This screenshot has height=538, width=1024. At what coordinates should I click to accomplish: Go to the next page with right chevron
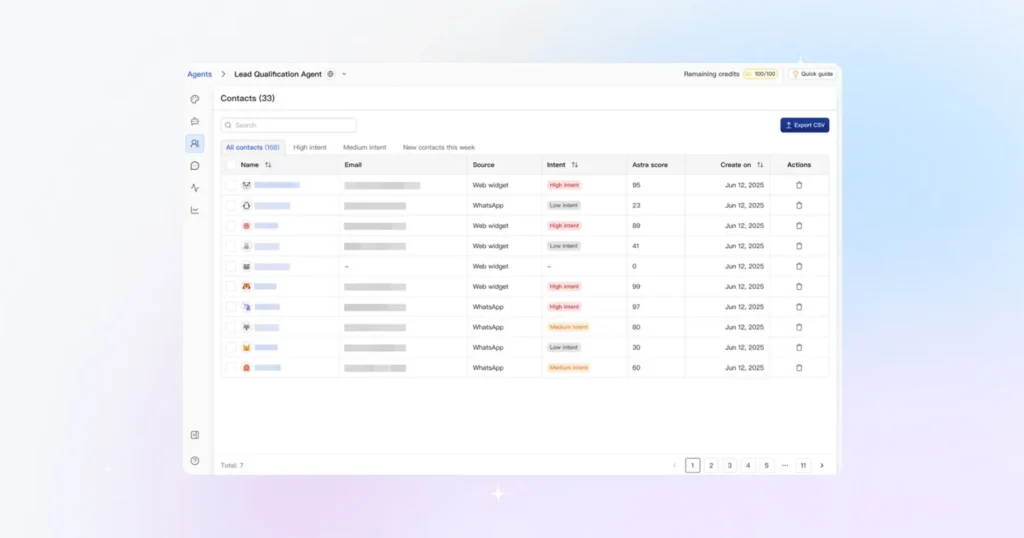click(x=822, y=466)
